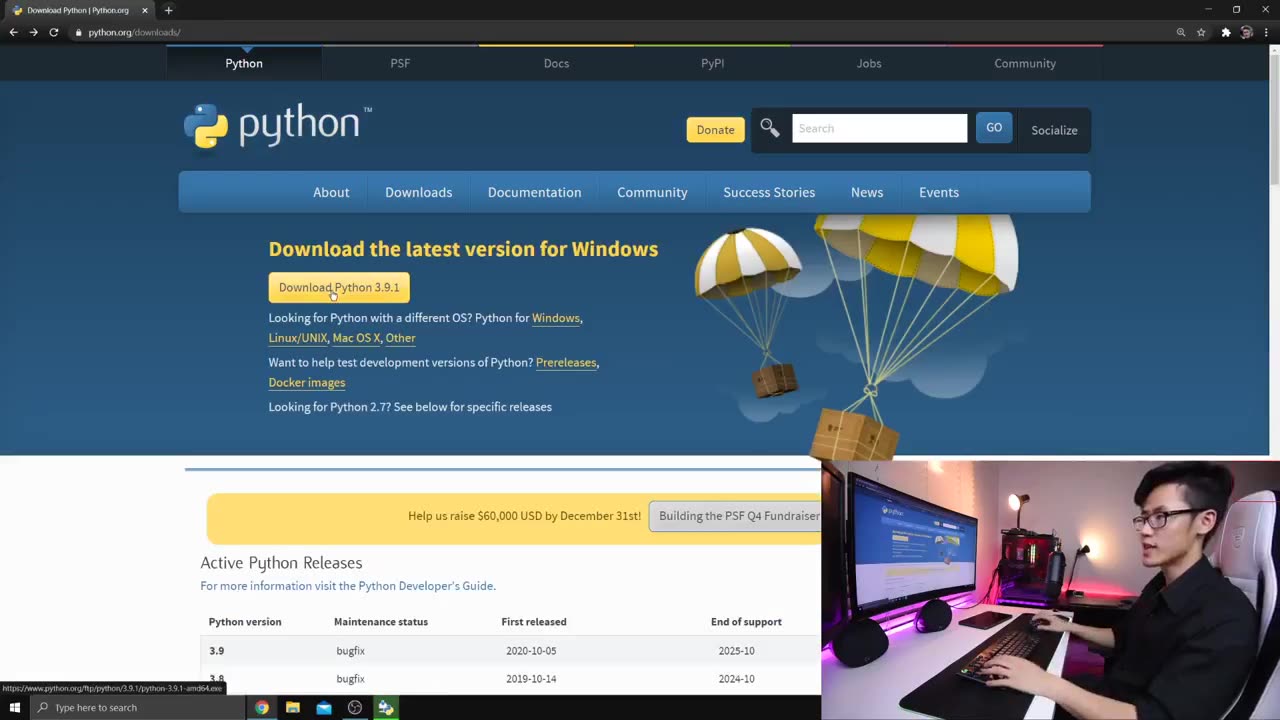Open the Events menu
The height and width of the screenshot is (720, 1280).
[x=939, y=192]
